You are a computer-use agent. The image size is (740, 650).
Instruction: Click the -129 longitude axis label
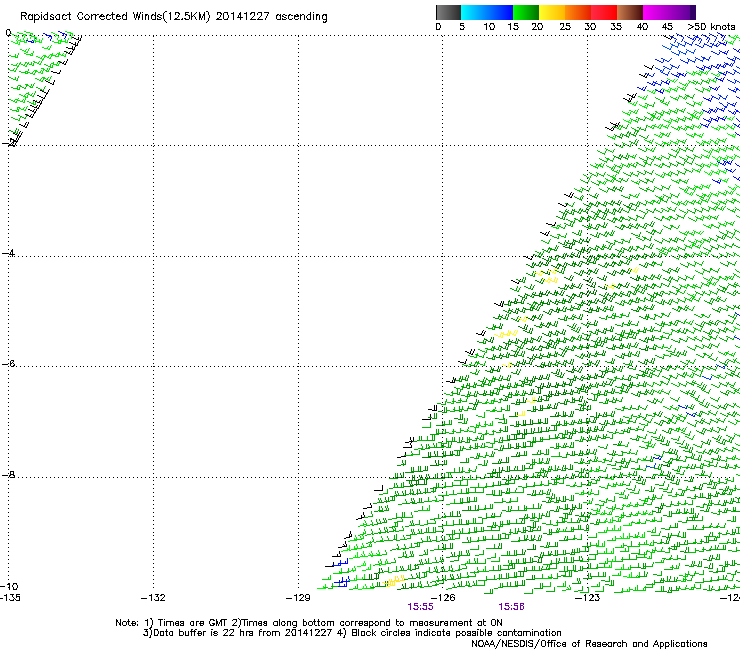[x=298, y=598]
